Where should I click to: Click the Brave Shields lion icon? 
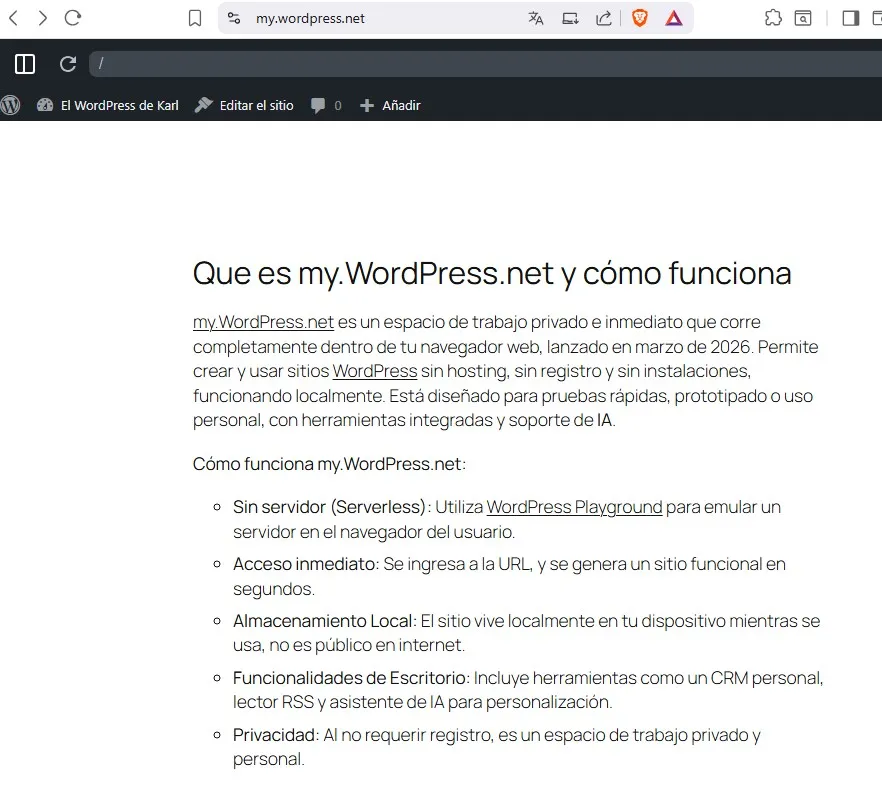640,18
